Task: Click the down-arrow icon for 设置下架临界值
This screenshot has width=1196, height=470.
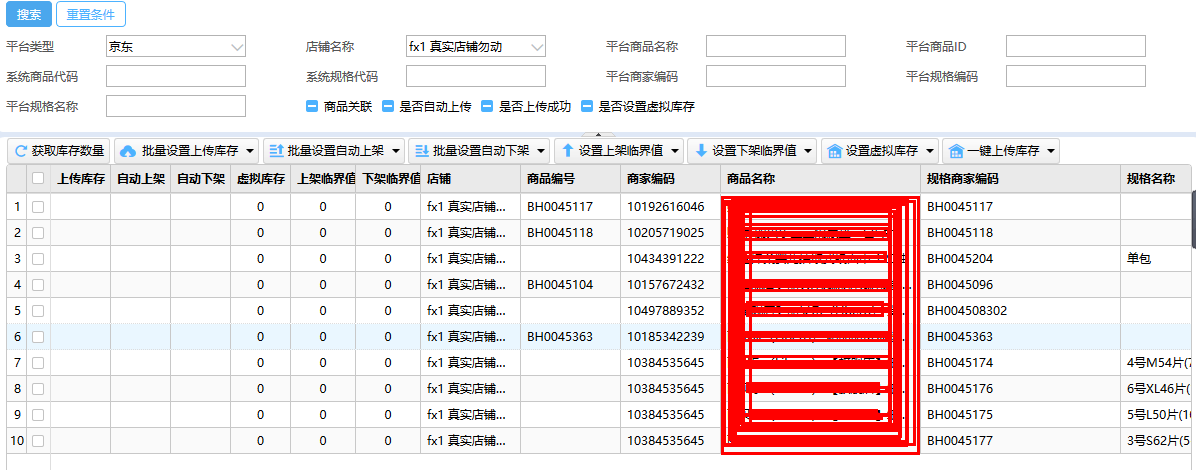Action: coord(700,151)
